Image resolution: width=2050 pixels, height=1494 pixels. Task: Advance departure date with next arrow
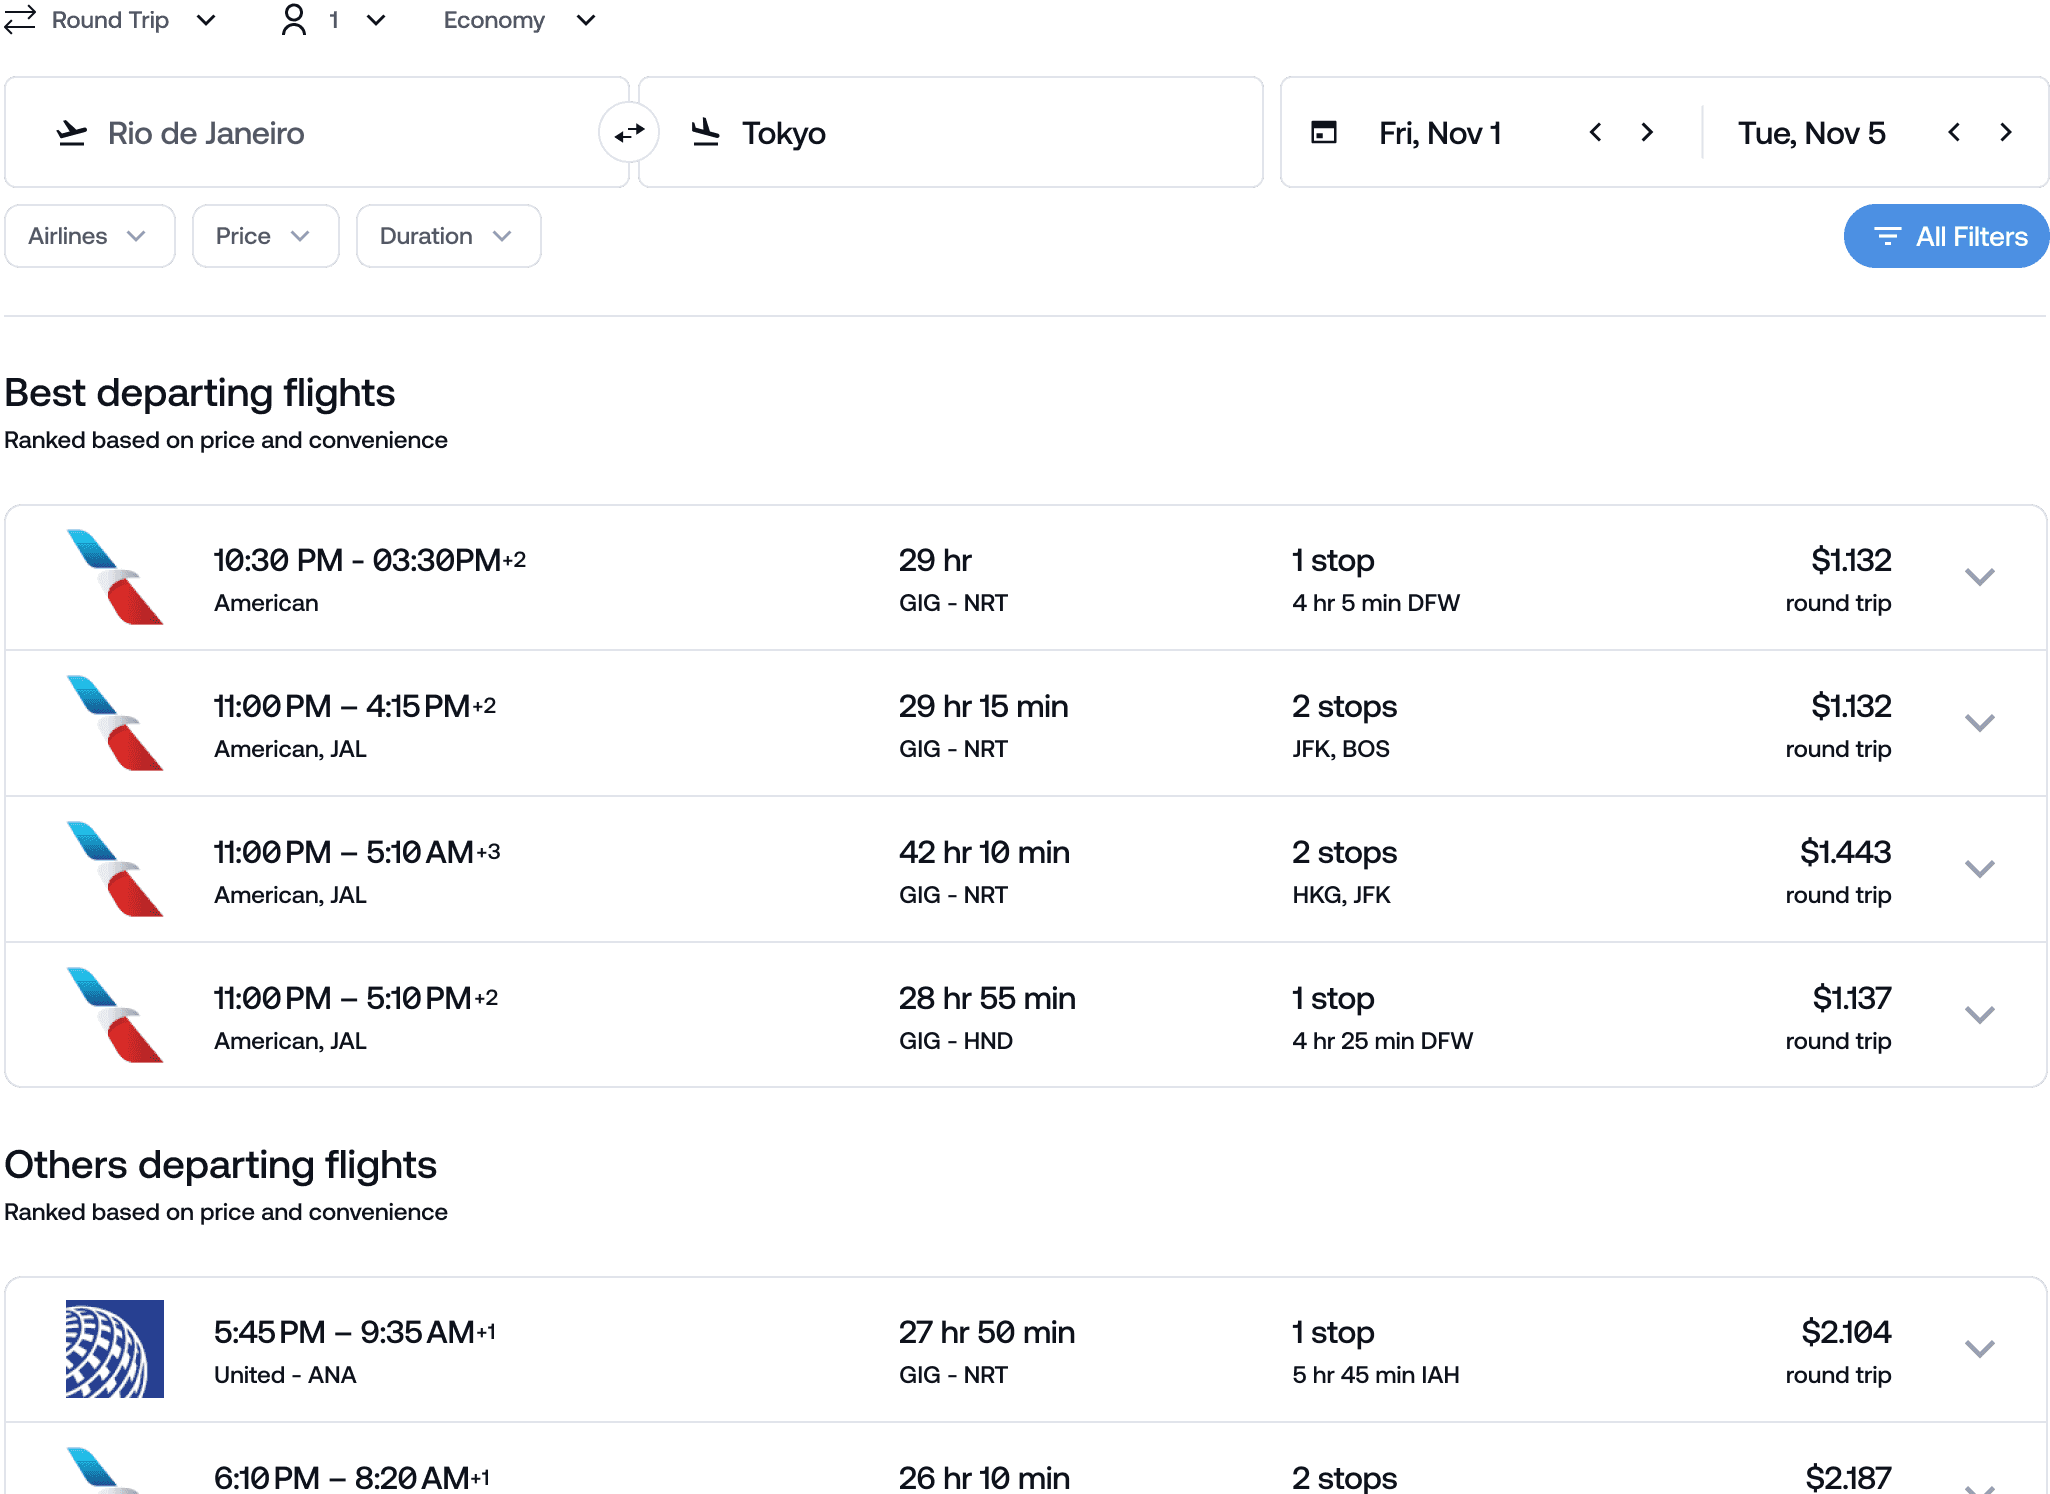[x=1647, y=133]
